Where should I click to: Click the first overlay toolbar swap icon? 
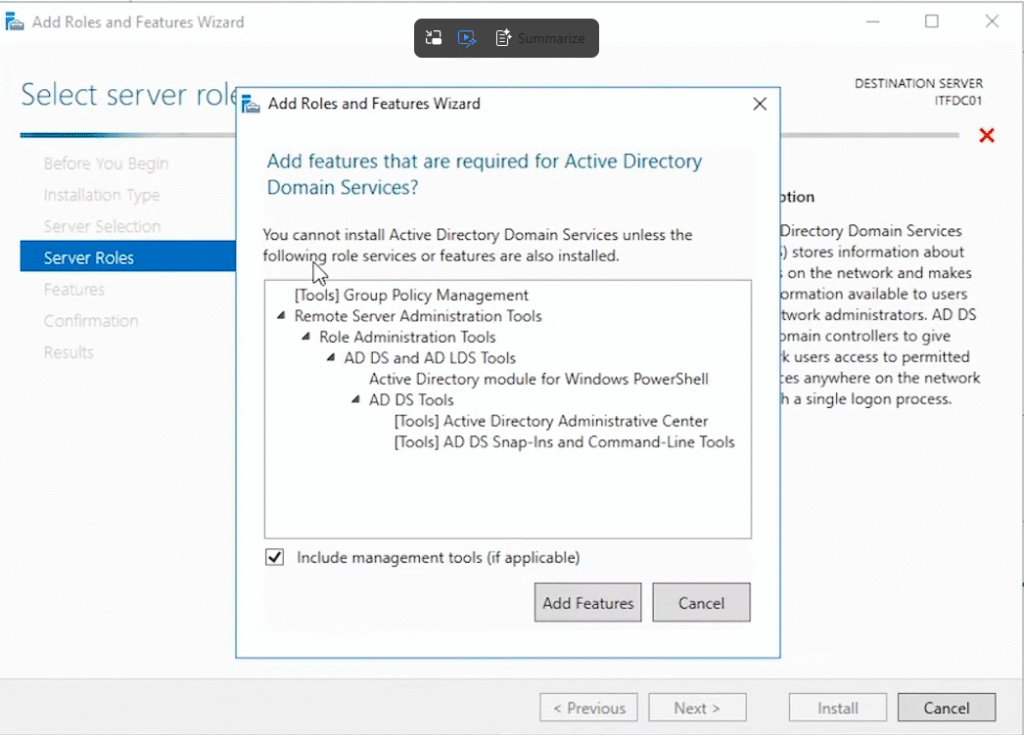(434, 38)
